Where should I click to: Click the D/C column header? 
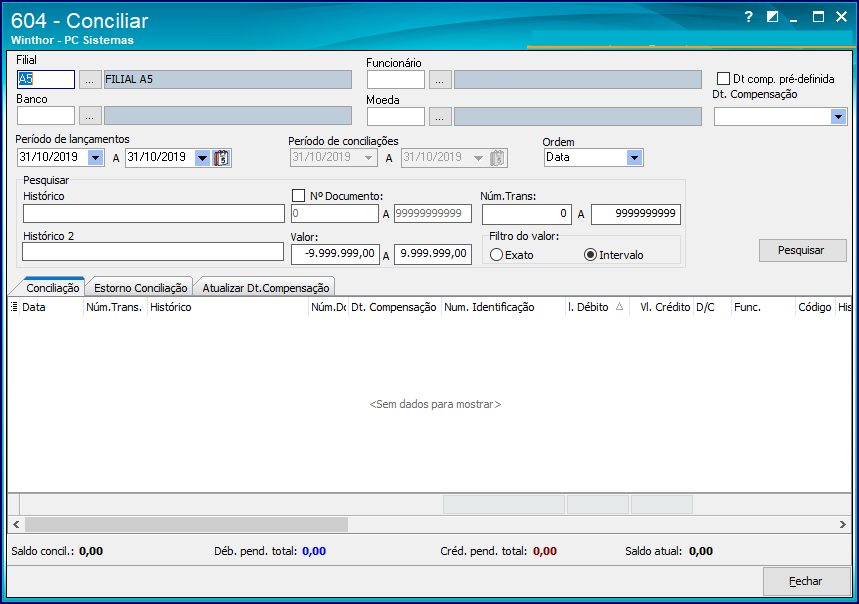point(712,307)
